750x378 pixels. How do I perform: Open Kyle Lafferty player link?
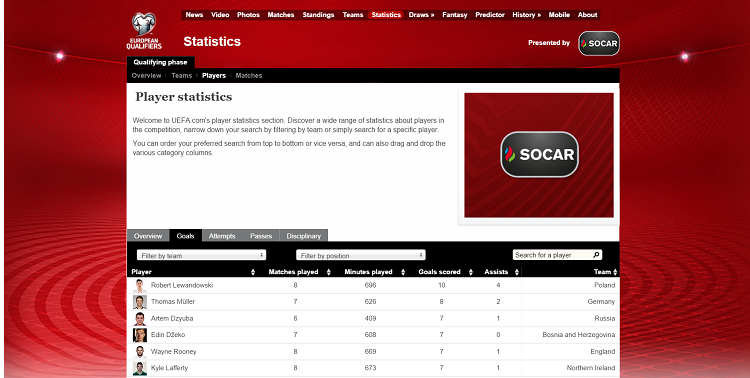click(x=169, y=368)
